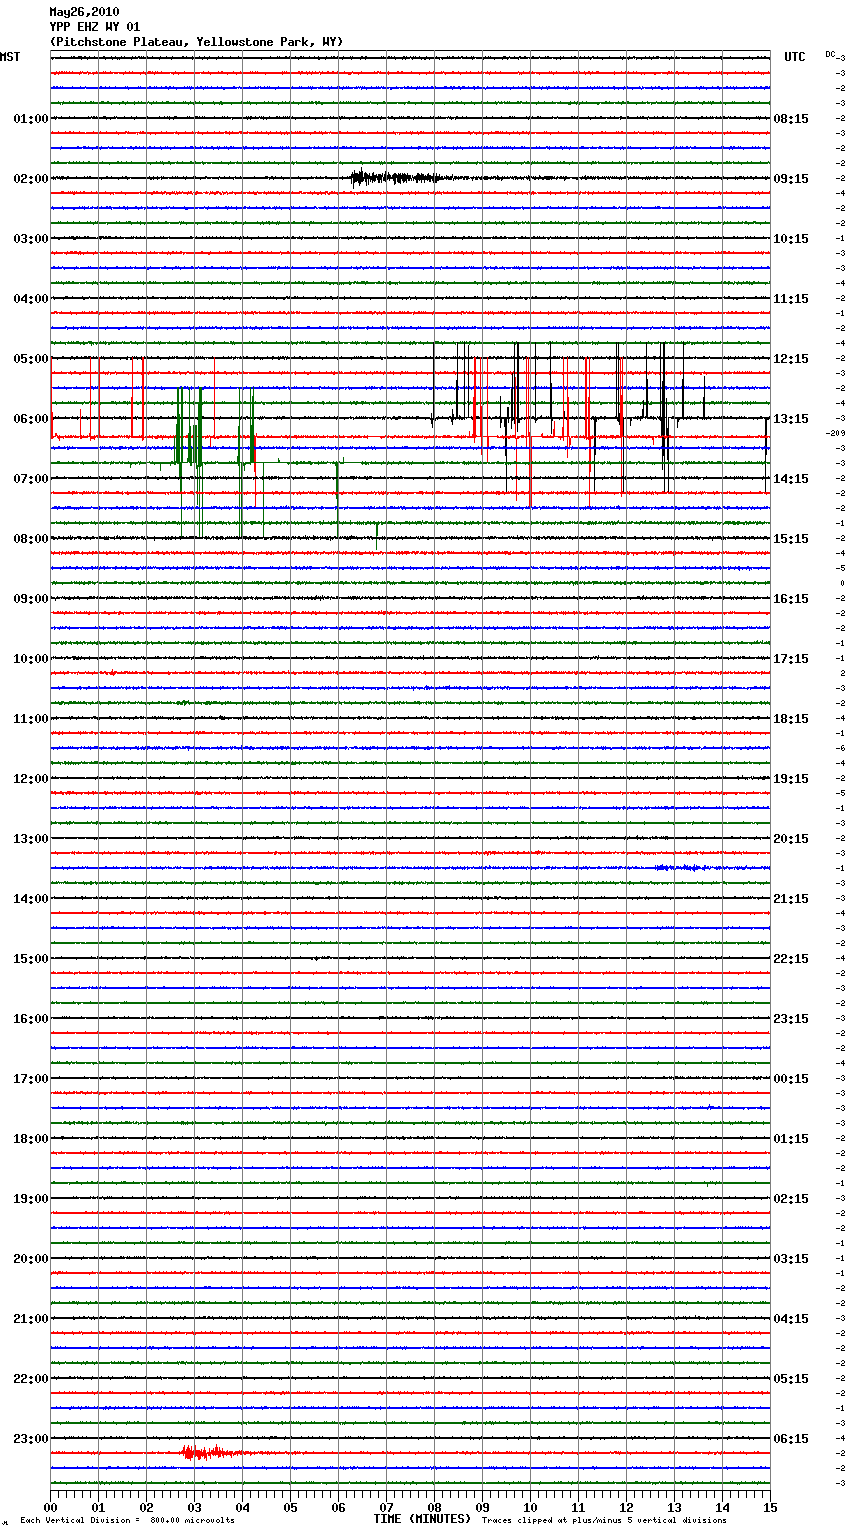Select the 12:00 MST row label

pyautogui.click(x=31, y=779)
